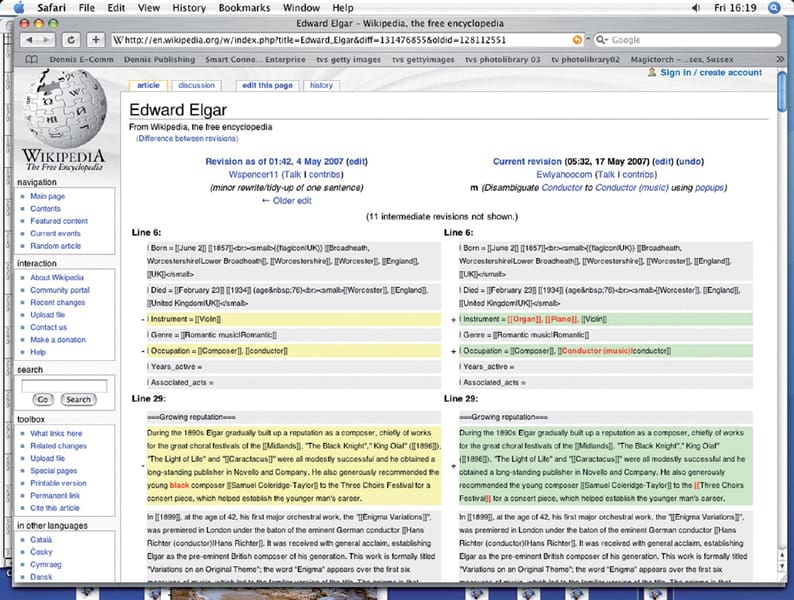794x600 pixels.
Task: Open What links here link
Action: 56,433
